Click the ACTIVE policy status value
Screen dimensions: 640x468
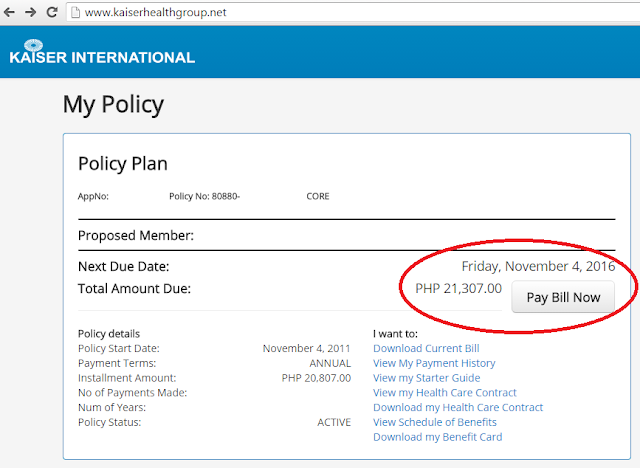click(334, 422)
